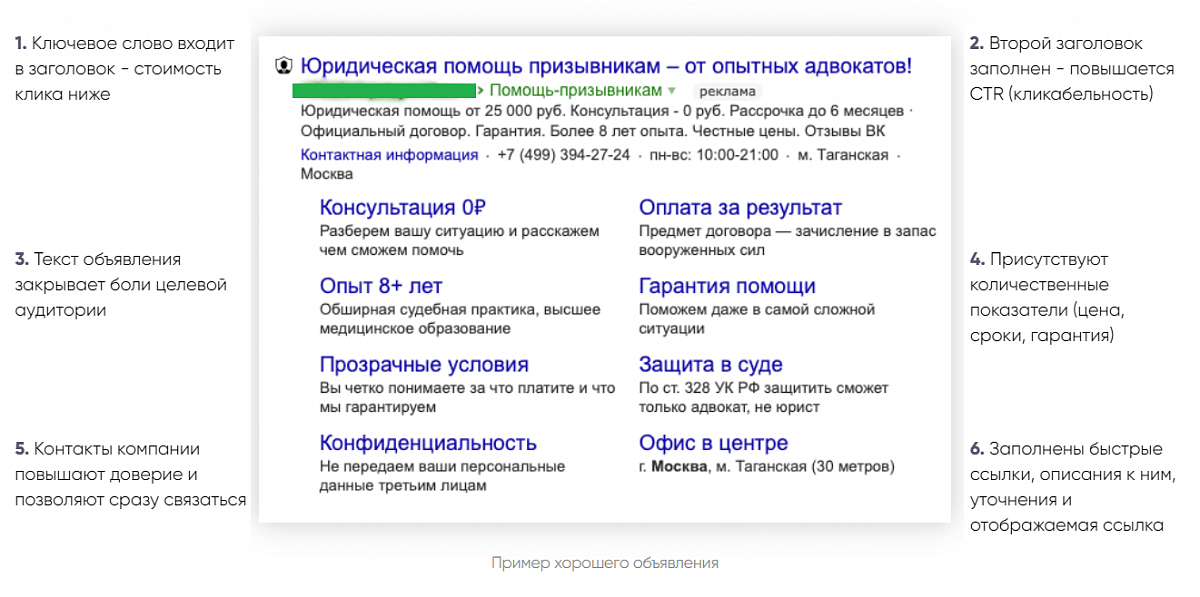Open the 'Контактная информация' link
The width and height of the screenshot is (1200, 597).
[x=389, y=155]
